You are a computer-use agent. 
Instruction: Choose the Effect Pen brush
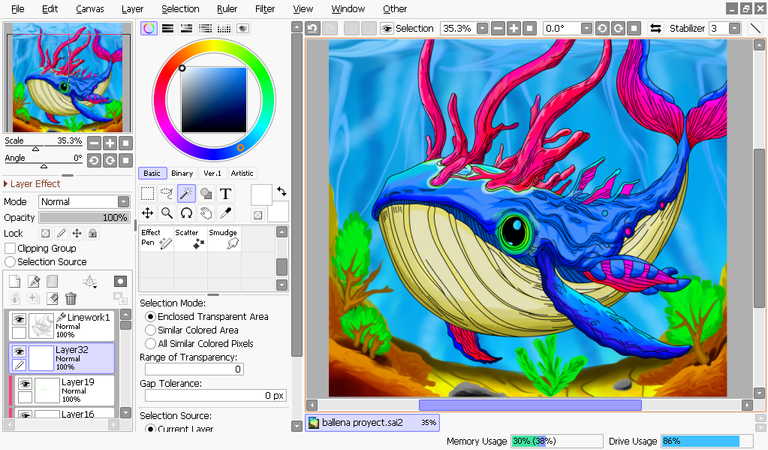(x=156, y=238)
